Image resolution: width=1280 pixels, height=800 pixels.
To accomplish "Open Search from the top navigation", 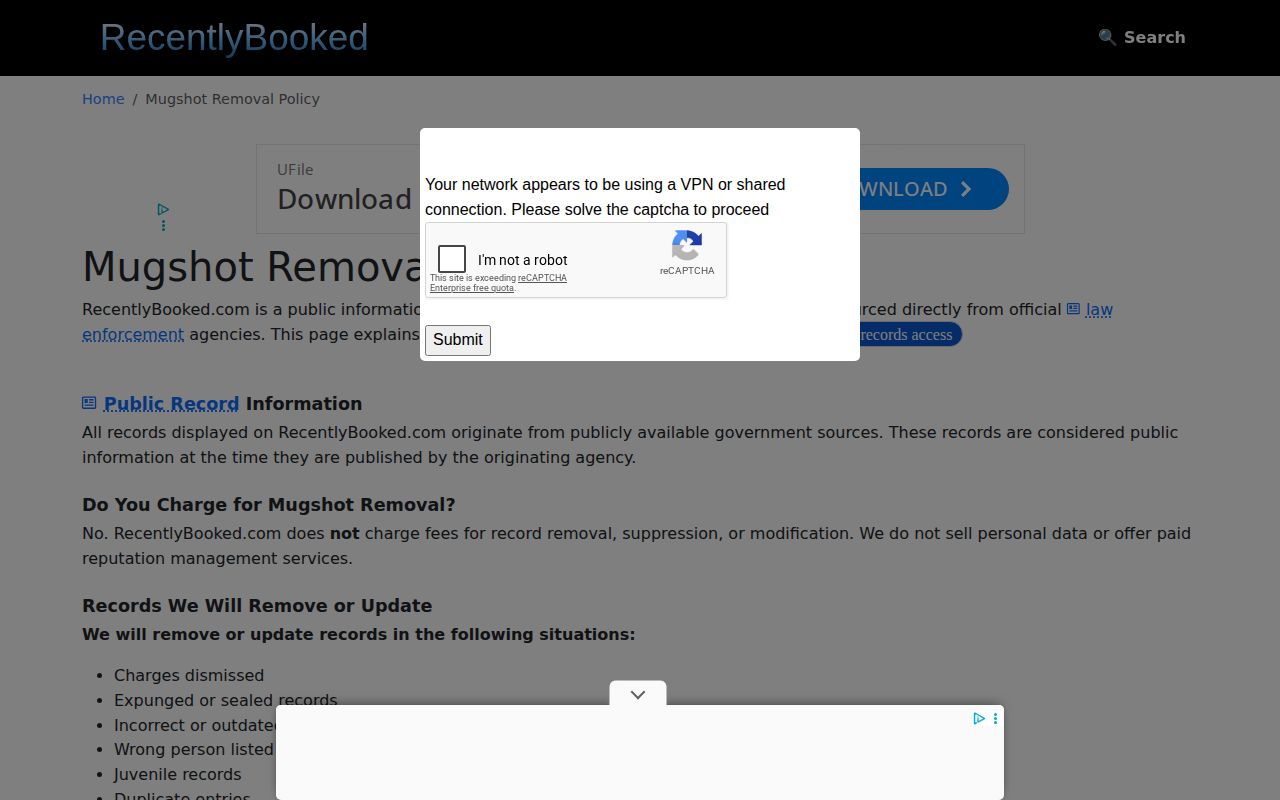I will pyautogui.click(x=1142, y=37).
